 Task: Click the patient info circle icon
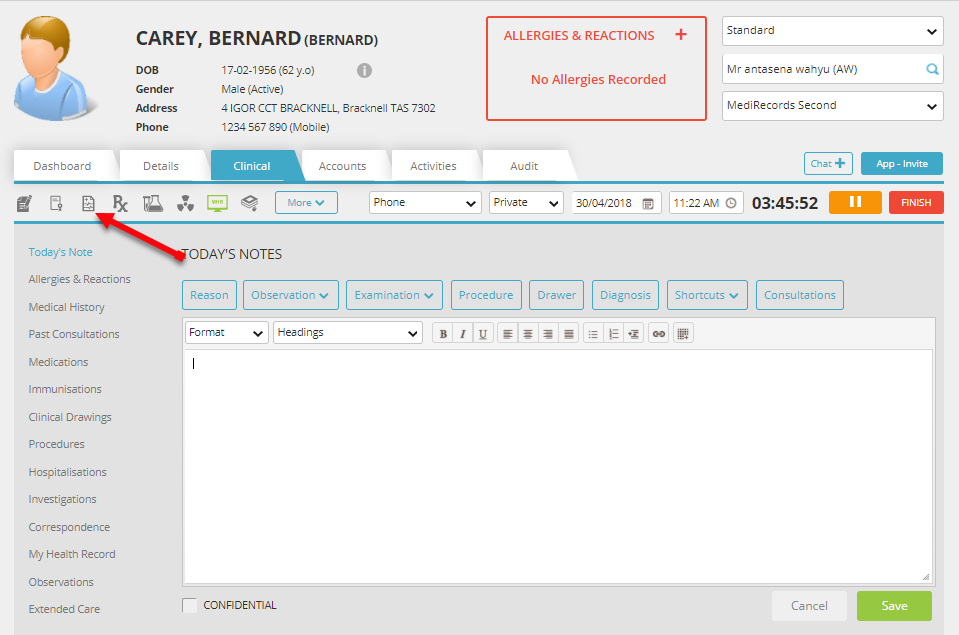(x=364, y=70)
